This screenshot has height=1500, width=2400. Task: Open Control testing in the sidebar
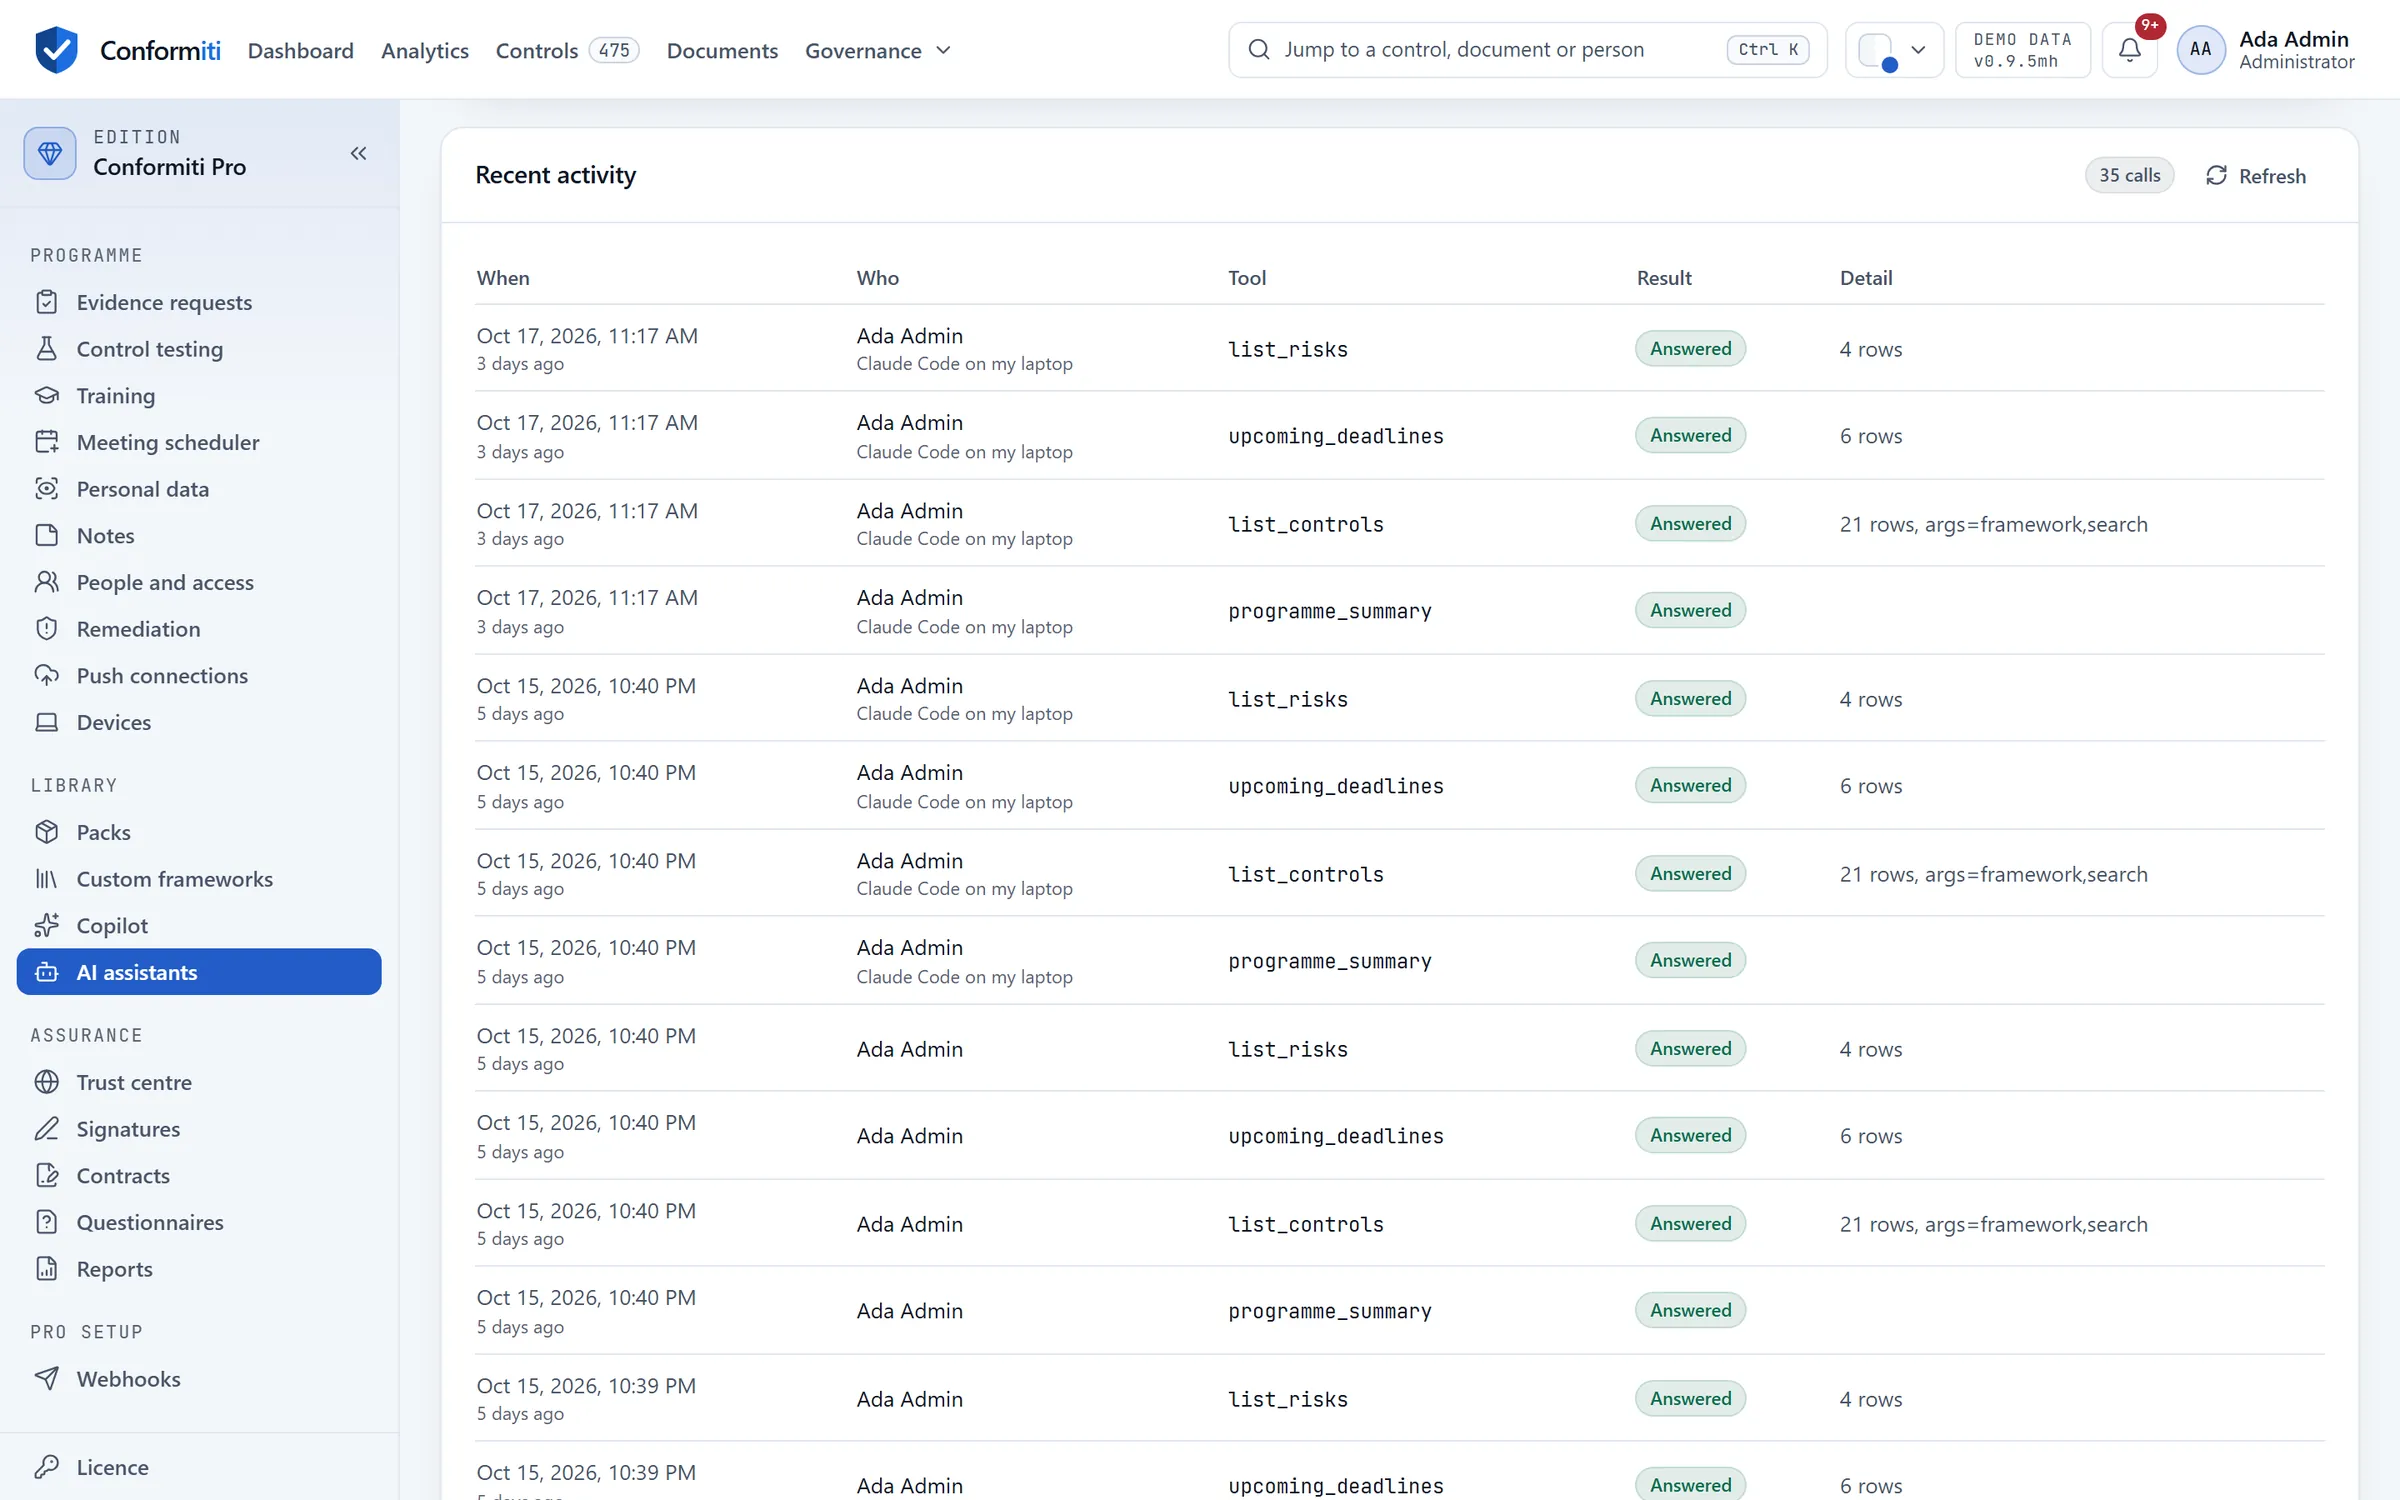point(199,349)
